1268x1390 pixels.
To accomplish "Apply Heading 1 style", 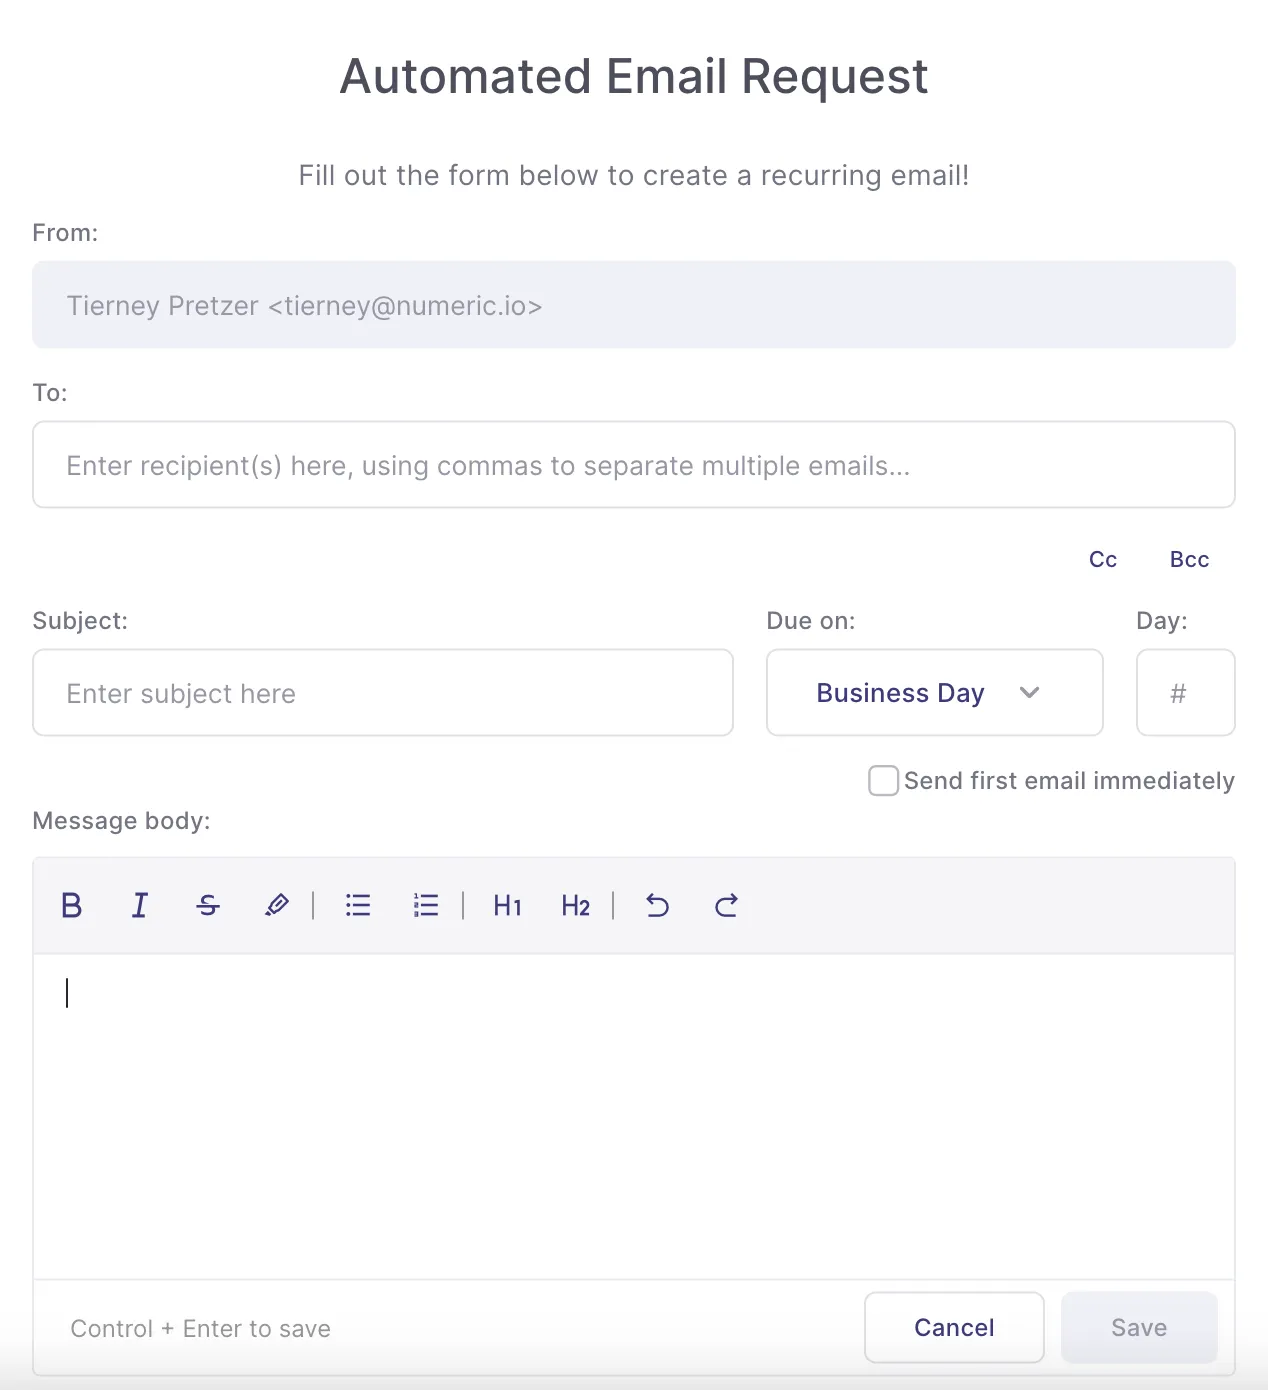I will pyautogui.click(x=507, y=905).
